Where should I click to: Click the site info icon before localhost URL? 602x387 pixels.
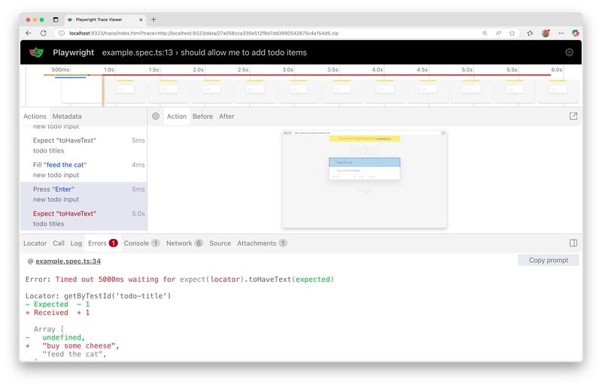tap(61, 33)
